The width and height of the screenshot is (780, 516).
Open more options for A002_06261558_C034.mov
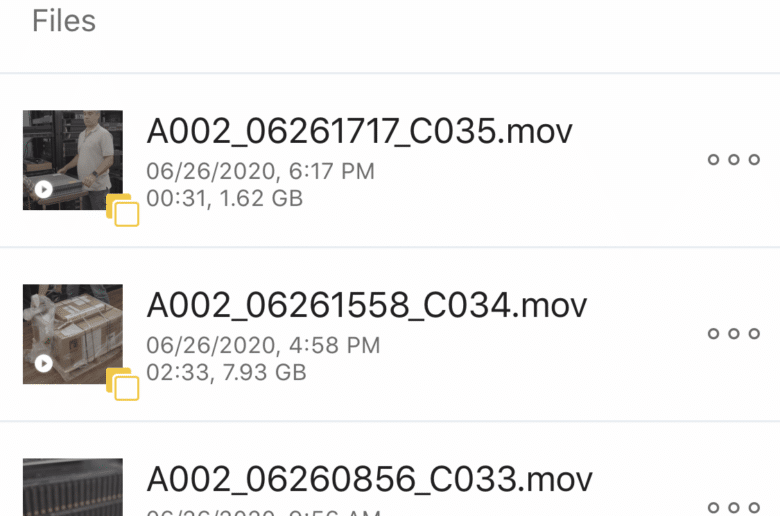tap(734, 333)
